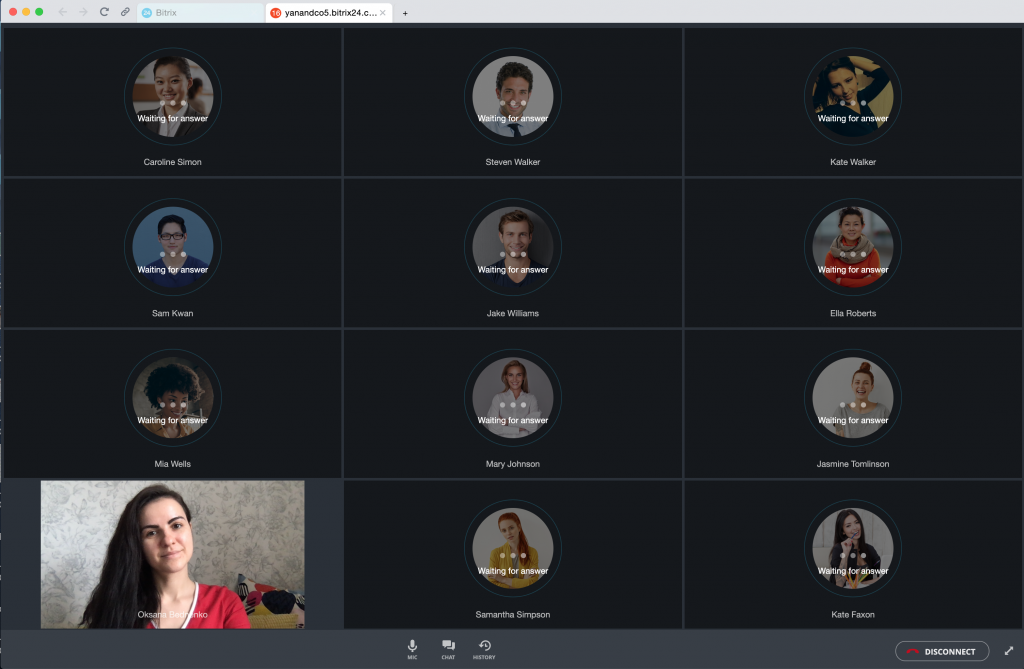Select Mia Wells' avatar tile

coord(173,399)
